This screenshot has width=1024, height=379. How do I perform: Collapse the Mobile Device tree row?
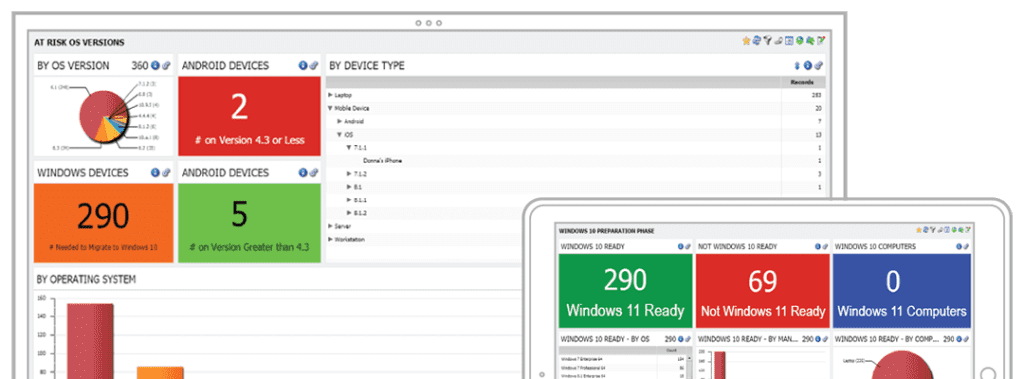[330, 108]
